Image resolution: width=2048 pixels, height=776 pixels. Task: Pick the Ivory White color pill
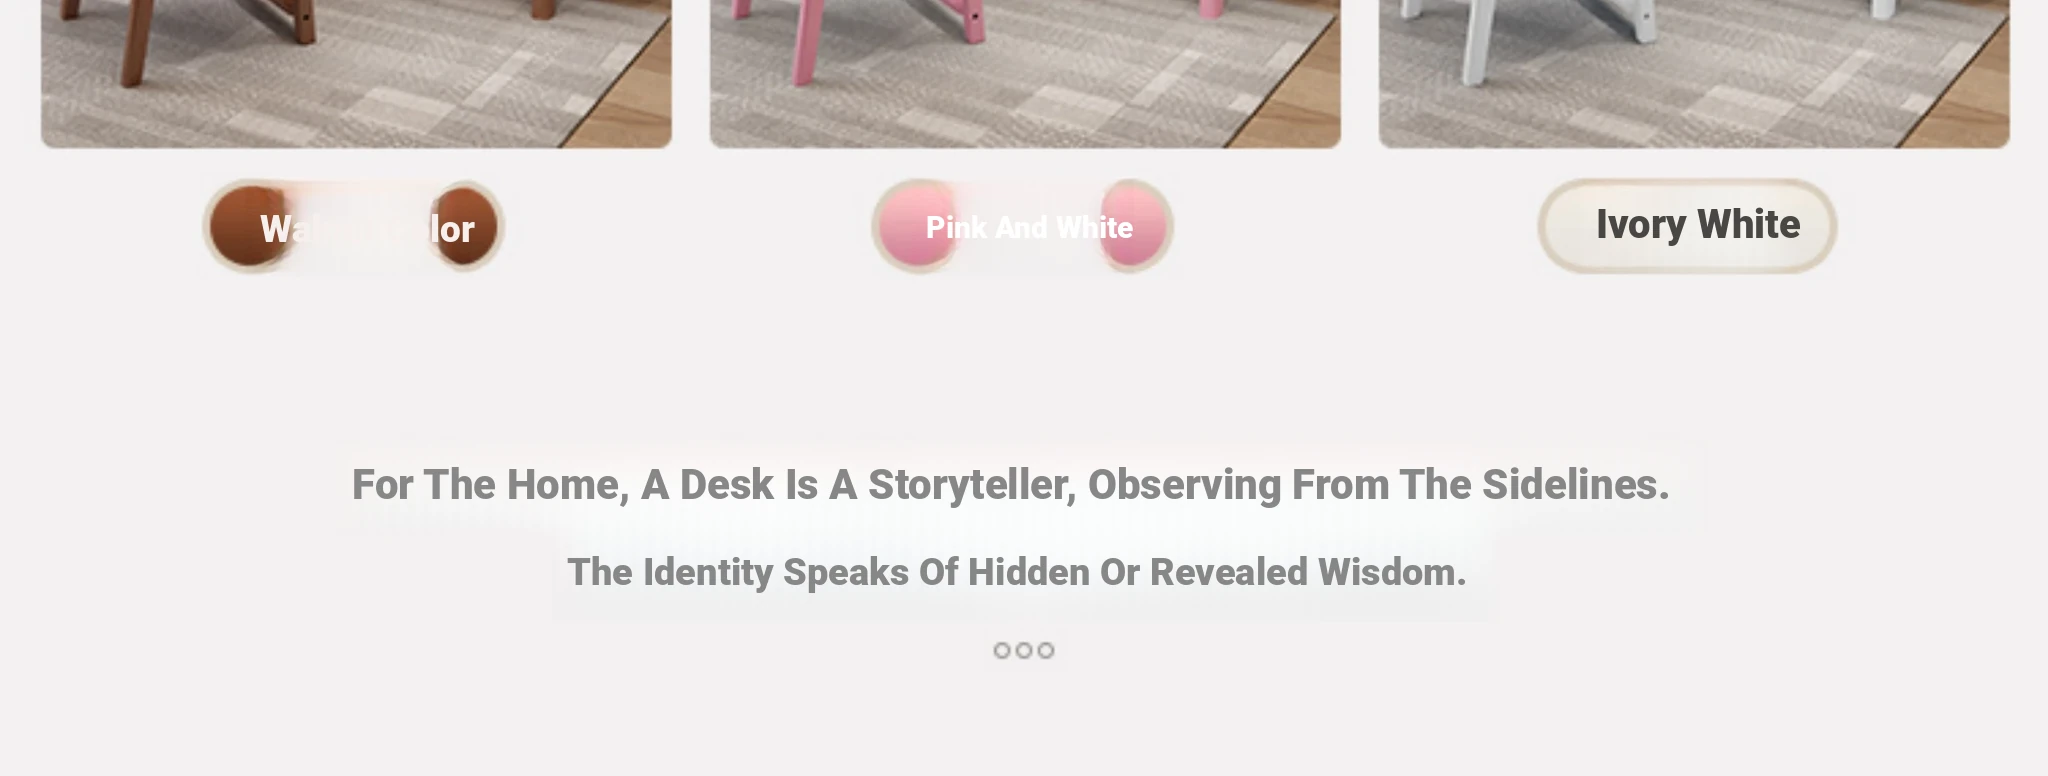click(1687, 226)
